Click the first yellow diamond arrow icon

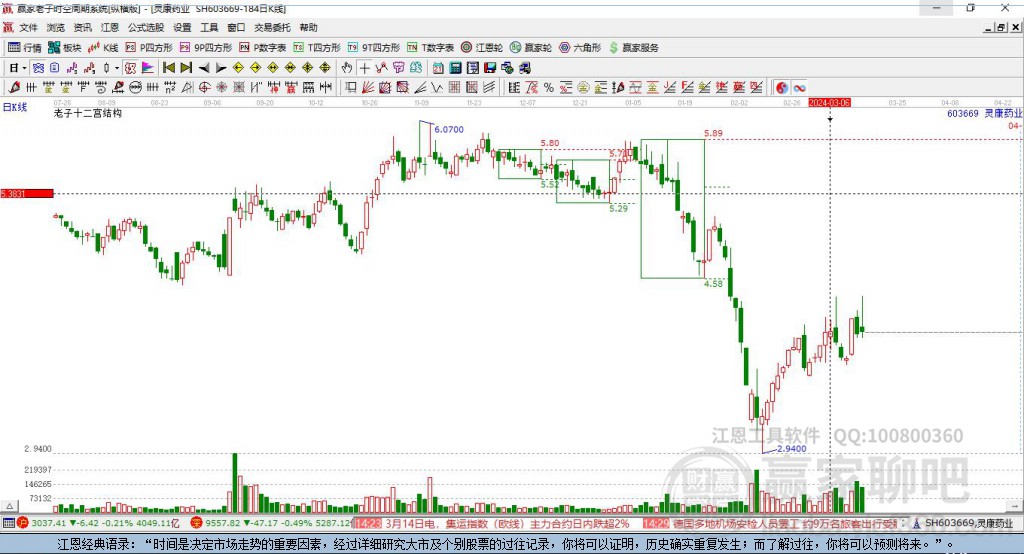238,67
